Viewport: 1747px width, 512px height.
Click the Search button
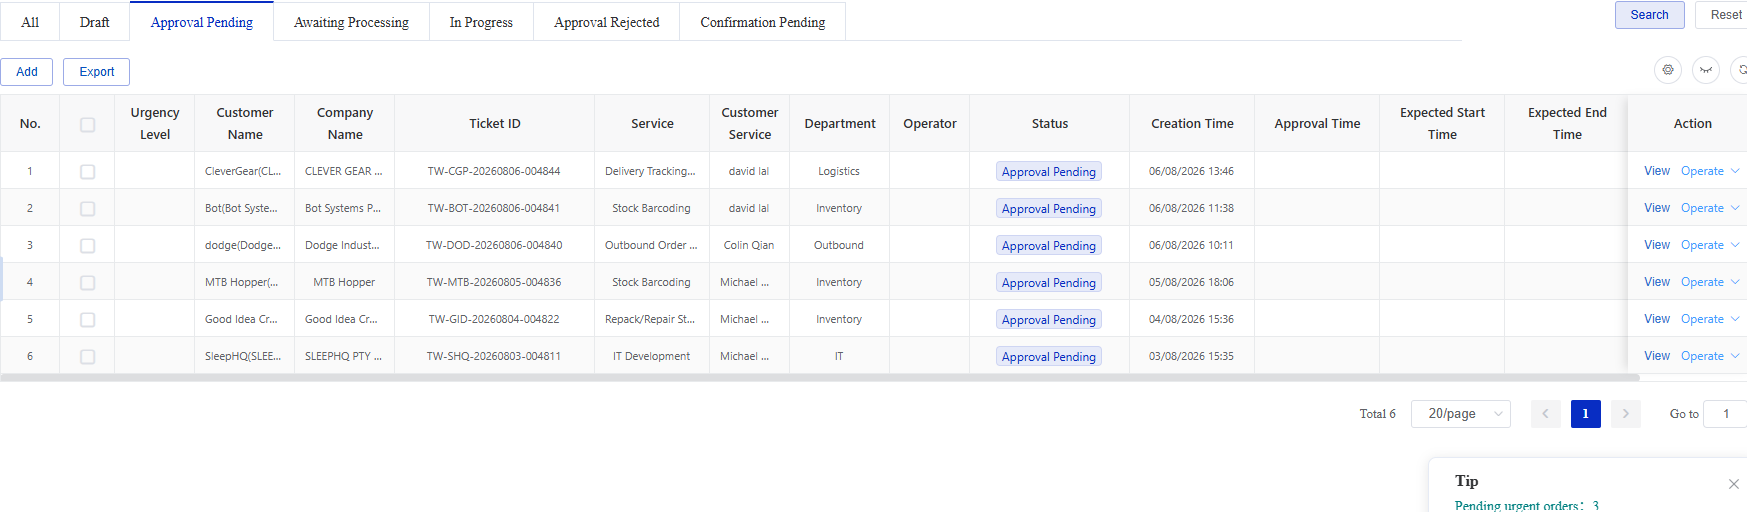[1649, 15]
